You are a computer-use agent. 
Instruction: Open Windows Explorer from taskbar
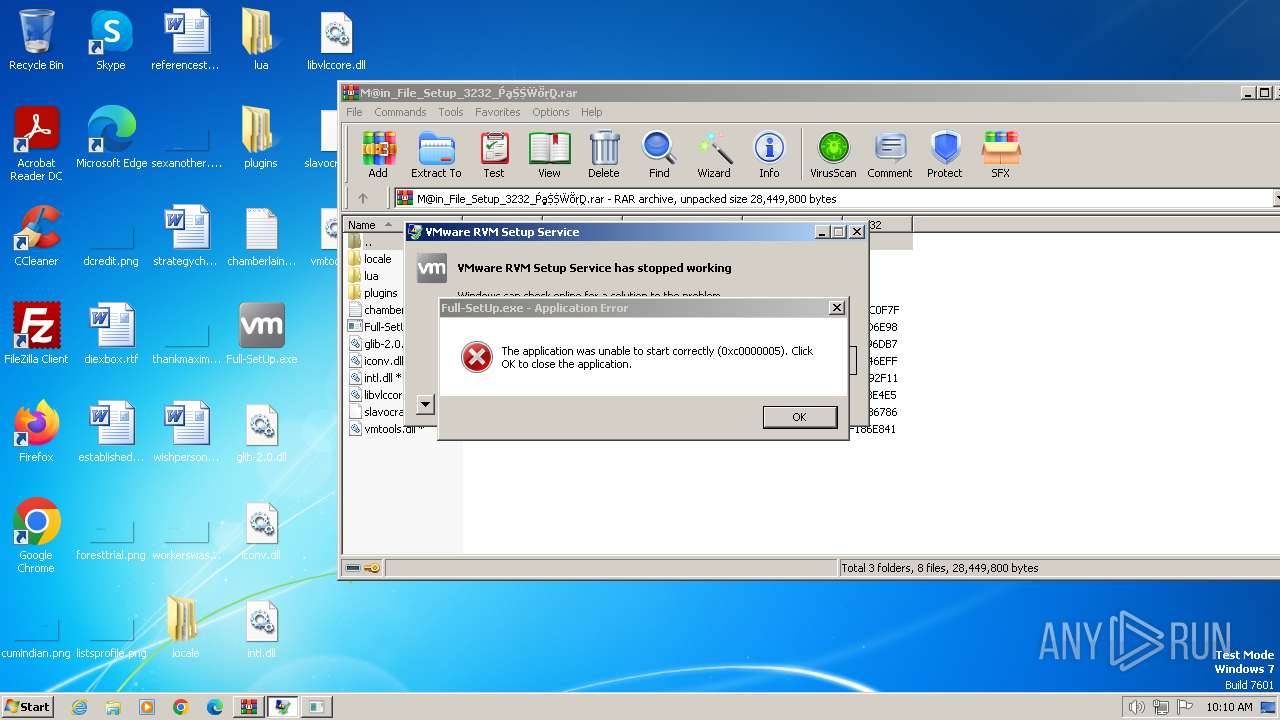click(113, 707)
